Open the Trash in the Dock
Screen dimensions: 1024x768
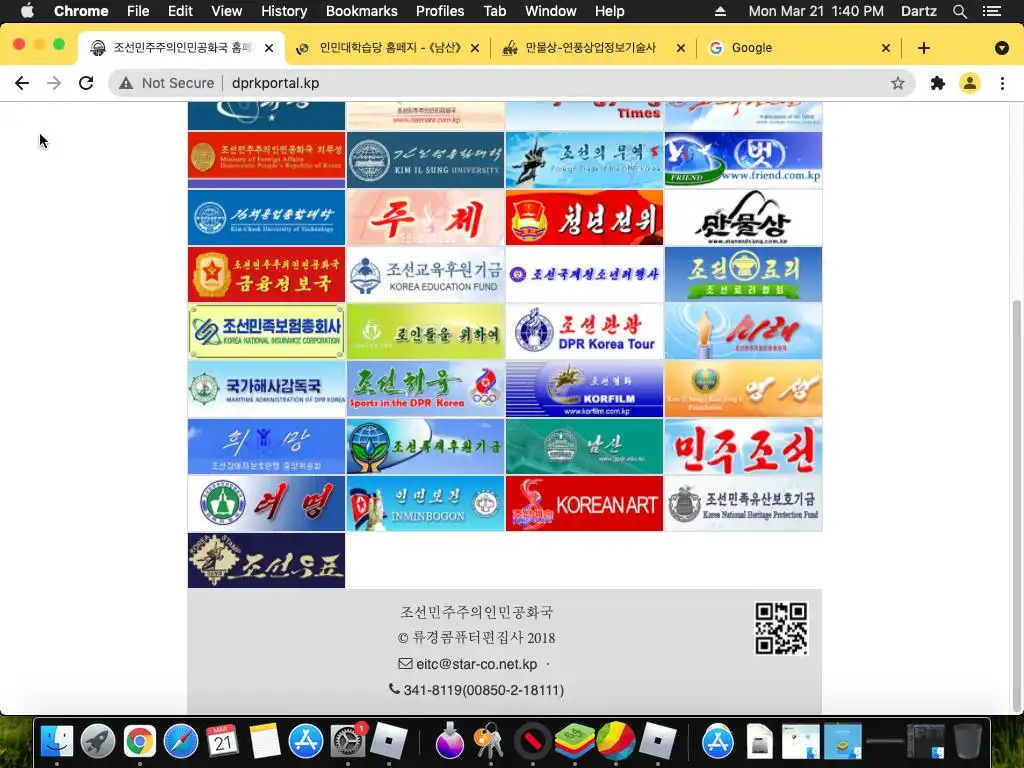click(x=967, y=741)
